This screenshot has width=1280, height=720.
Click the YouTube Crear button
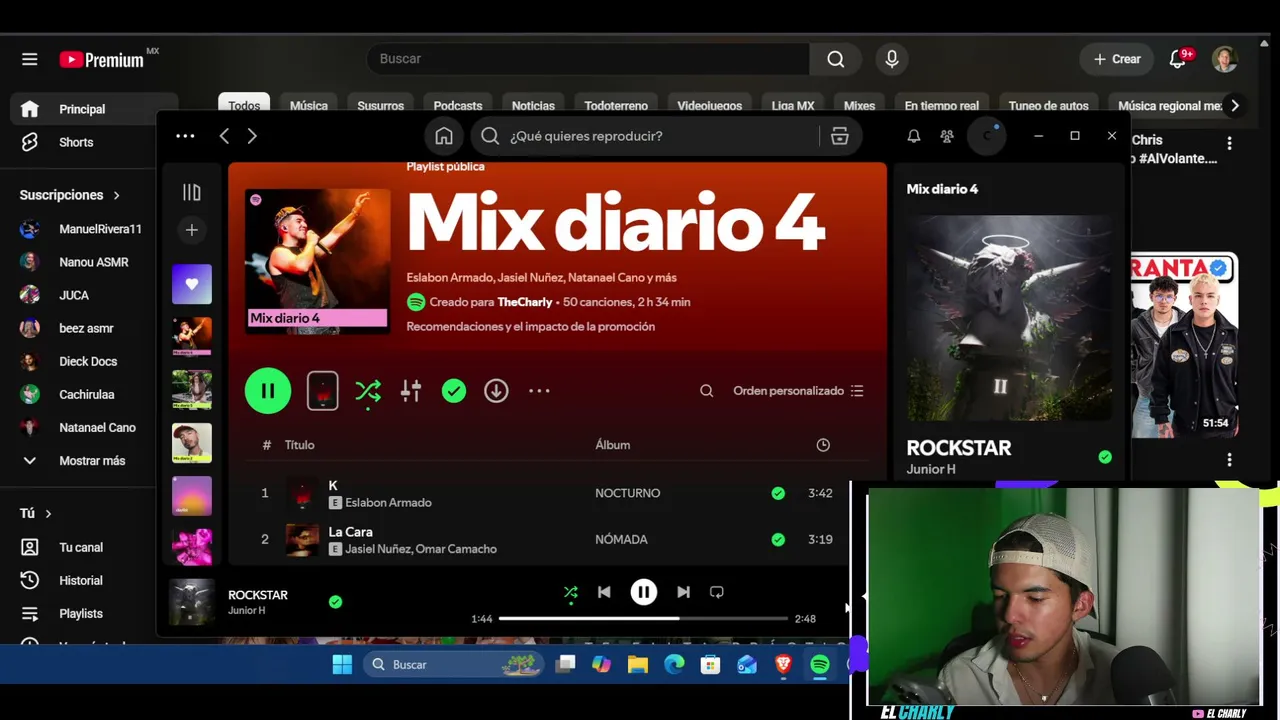pyautogui.click(x=1117, y=59)
